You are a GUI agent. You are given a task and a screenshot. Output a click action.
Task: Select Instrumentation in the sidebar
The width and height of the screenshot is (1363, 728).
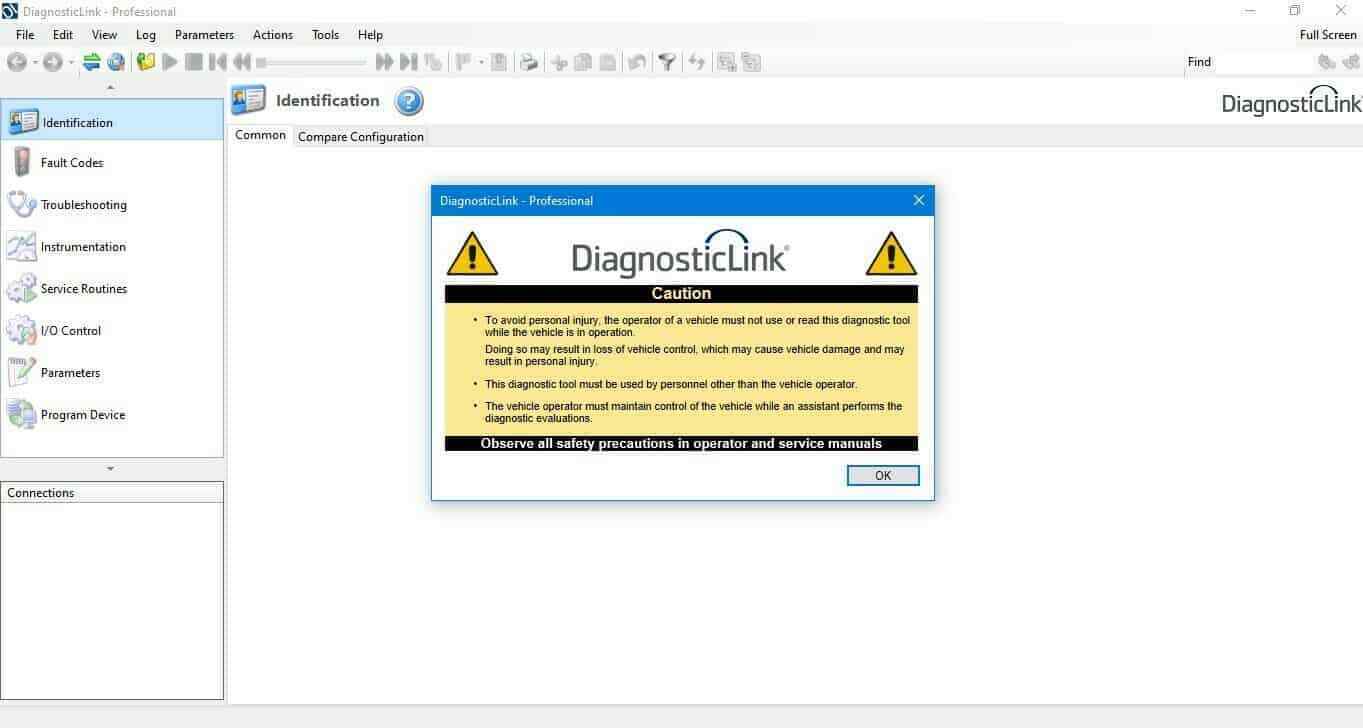click(112, 247)
